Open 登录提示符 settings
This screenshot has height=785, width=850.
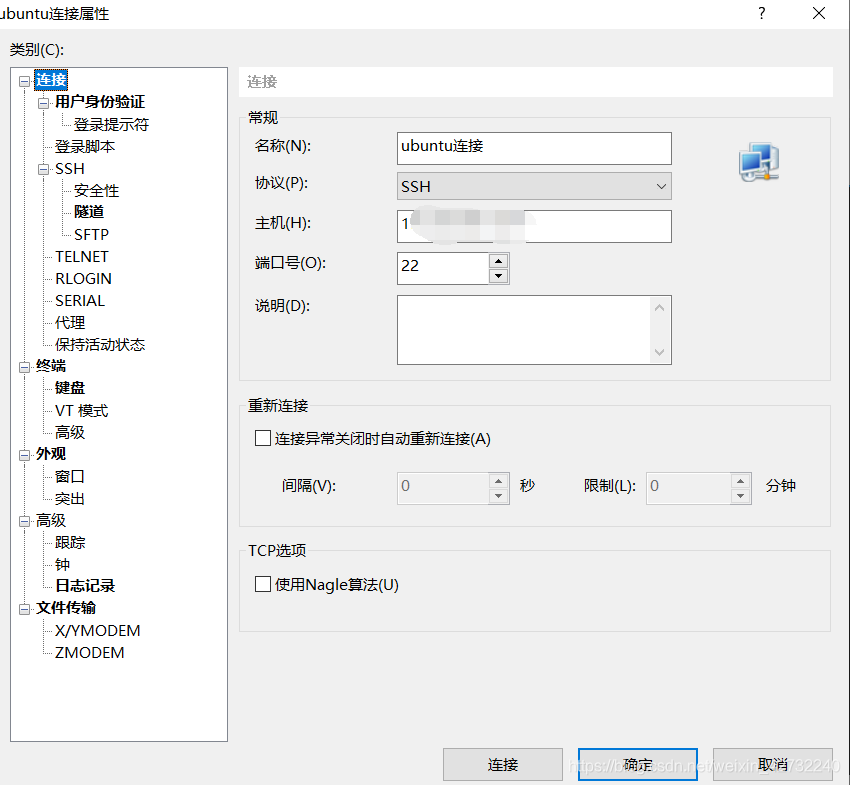click(111, 125)
